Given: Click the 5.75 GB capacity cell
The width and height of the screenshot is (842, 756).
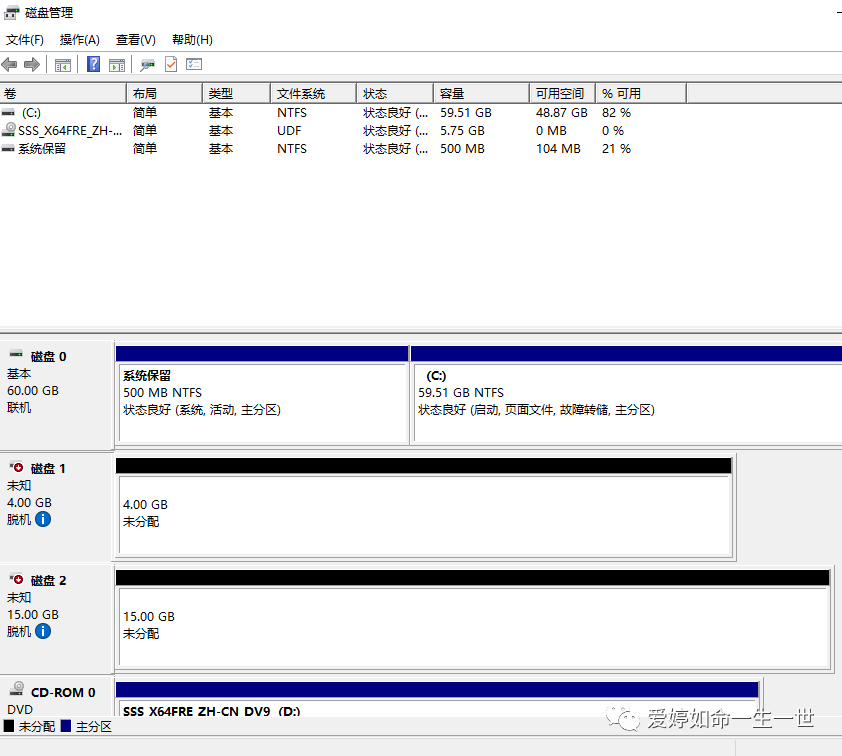Looking at the screenshot, I should (x=462, y=130).
